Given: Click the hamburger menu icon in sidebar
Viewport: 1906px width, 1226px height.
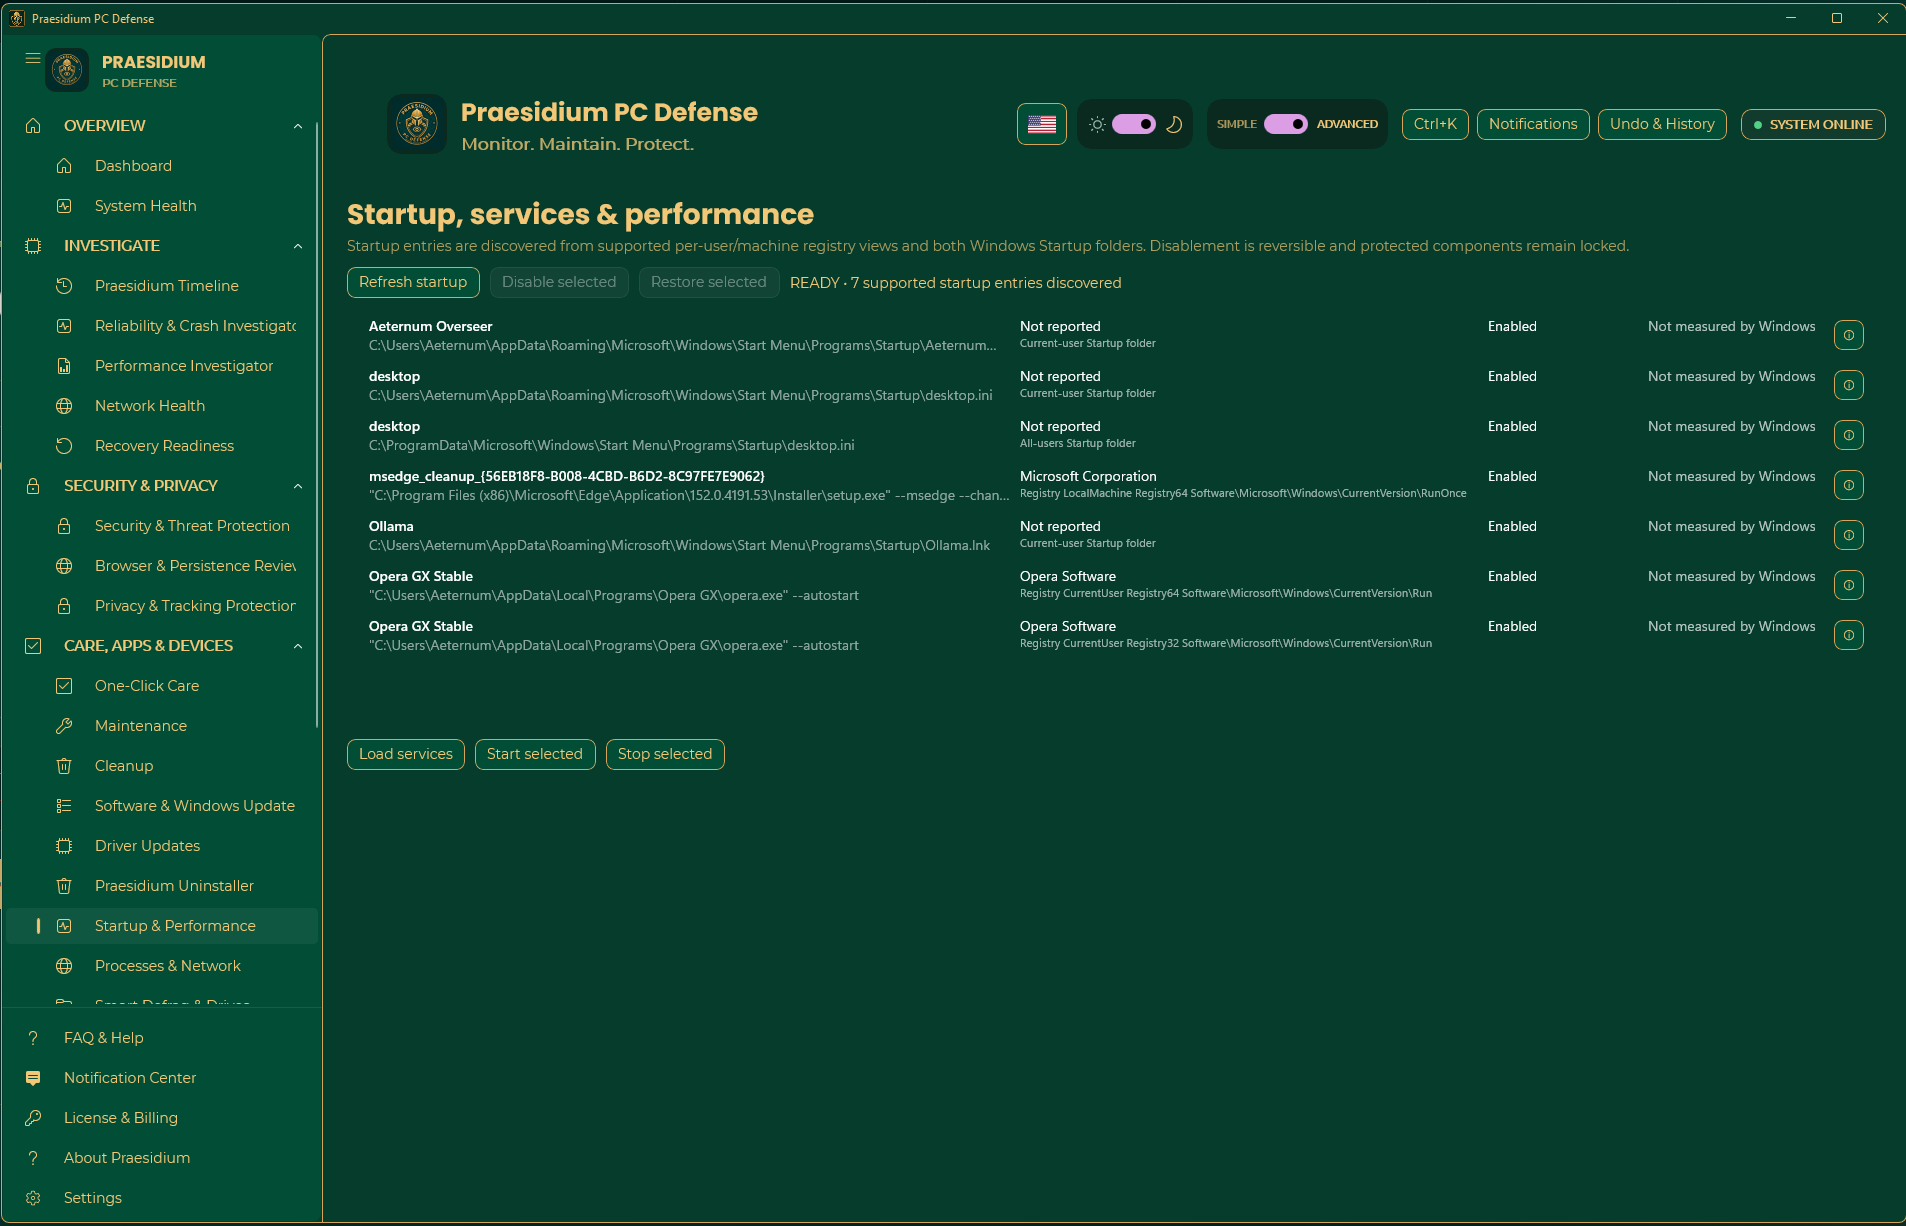Looking at the screenshot, I should (33, 58).
